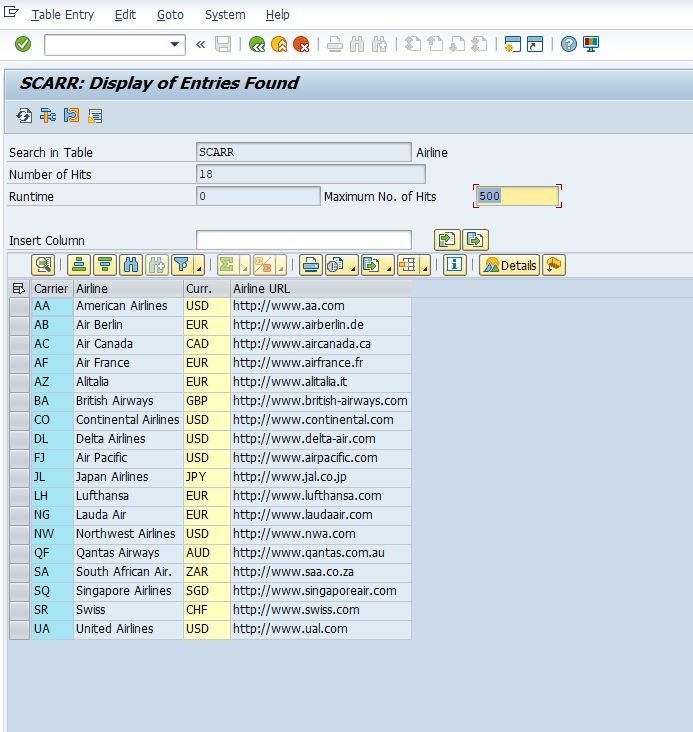
Task: Expand the filter options dropdown arrow
Action: click(199, 266)
